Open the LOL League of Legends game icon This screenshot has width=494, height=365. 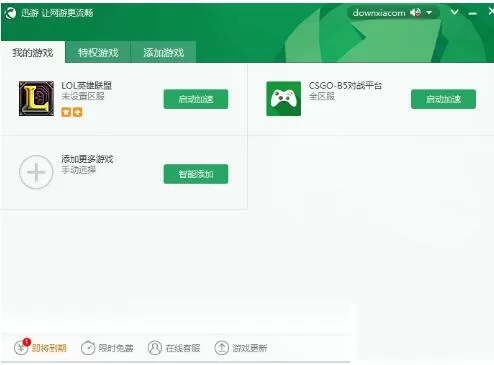pyautogui.click(x=36, y=99)
